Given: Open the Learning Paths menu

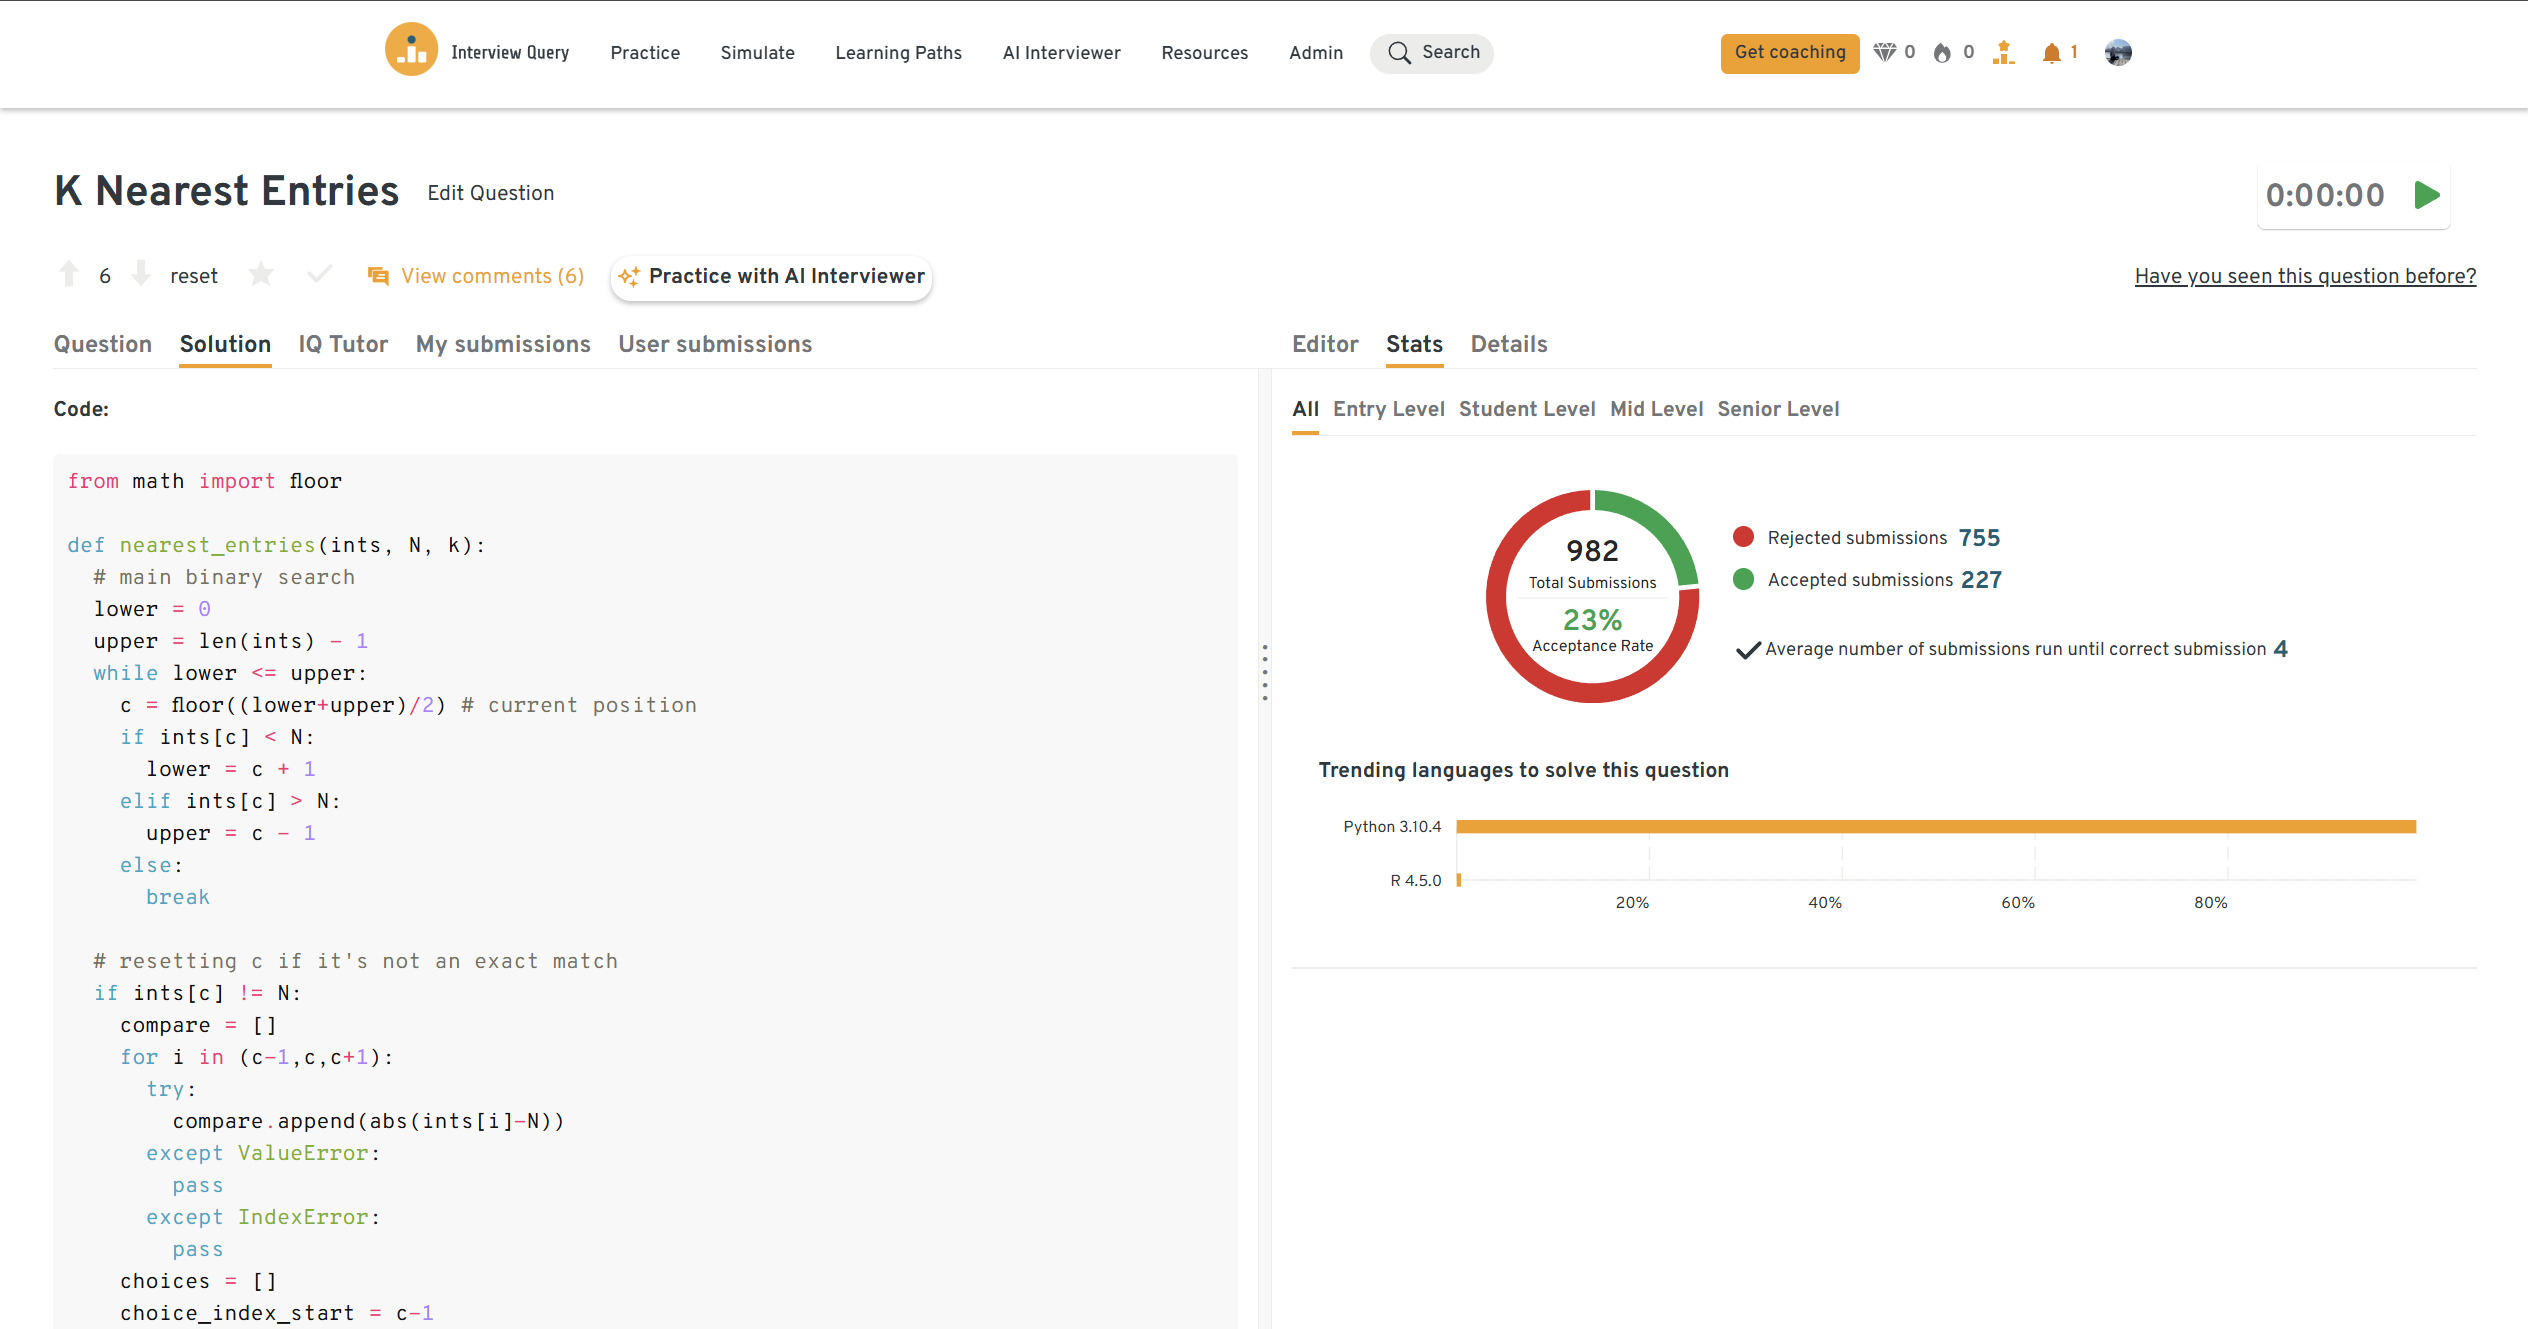Looking at the screenshot, I should [x=898, y=53].
